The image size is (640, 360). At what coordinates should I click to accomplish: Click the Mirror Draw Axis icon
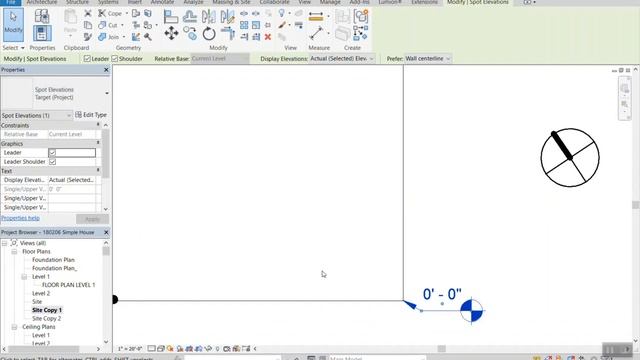pyautogui.click(x=227, y=17)
